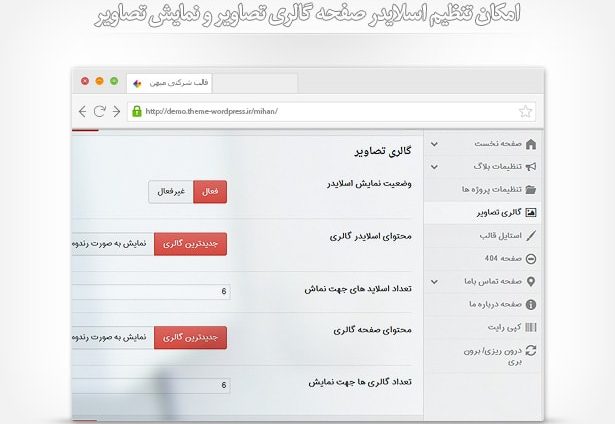The height and width of the screenshot is (424, 615).
Task: Click the barcode icon for کپی رایت
Action: click(x=530, y=327)
